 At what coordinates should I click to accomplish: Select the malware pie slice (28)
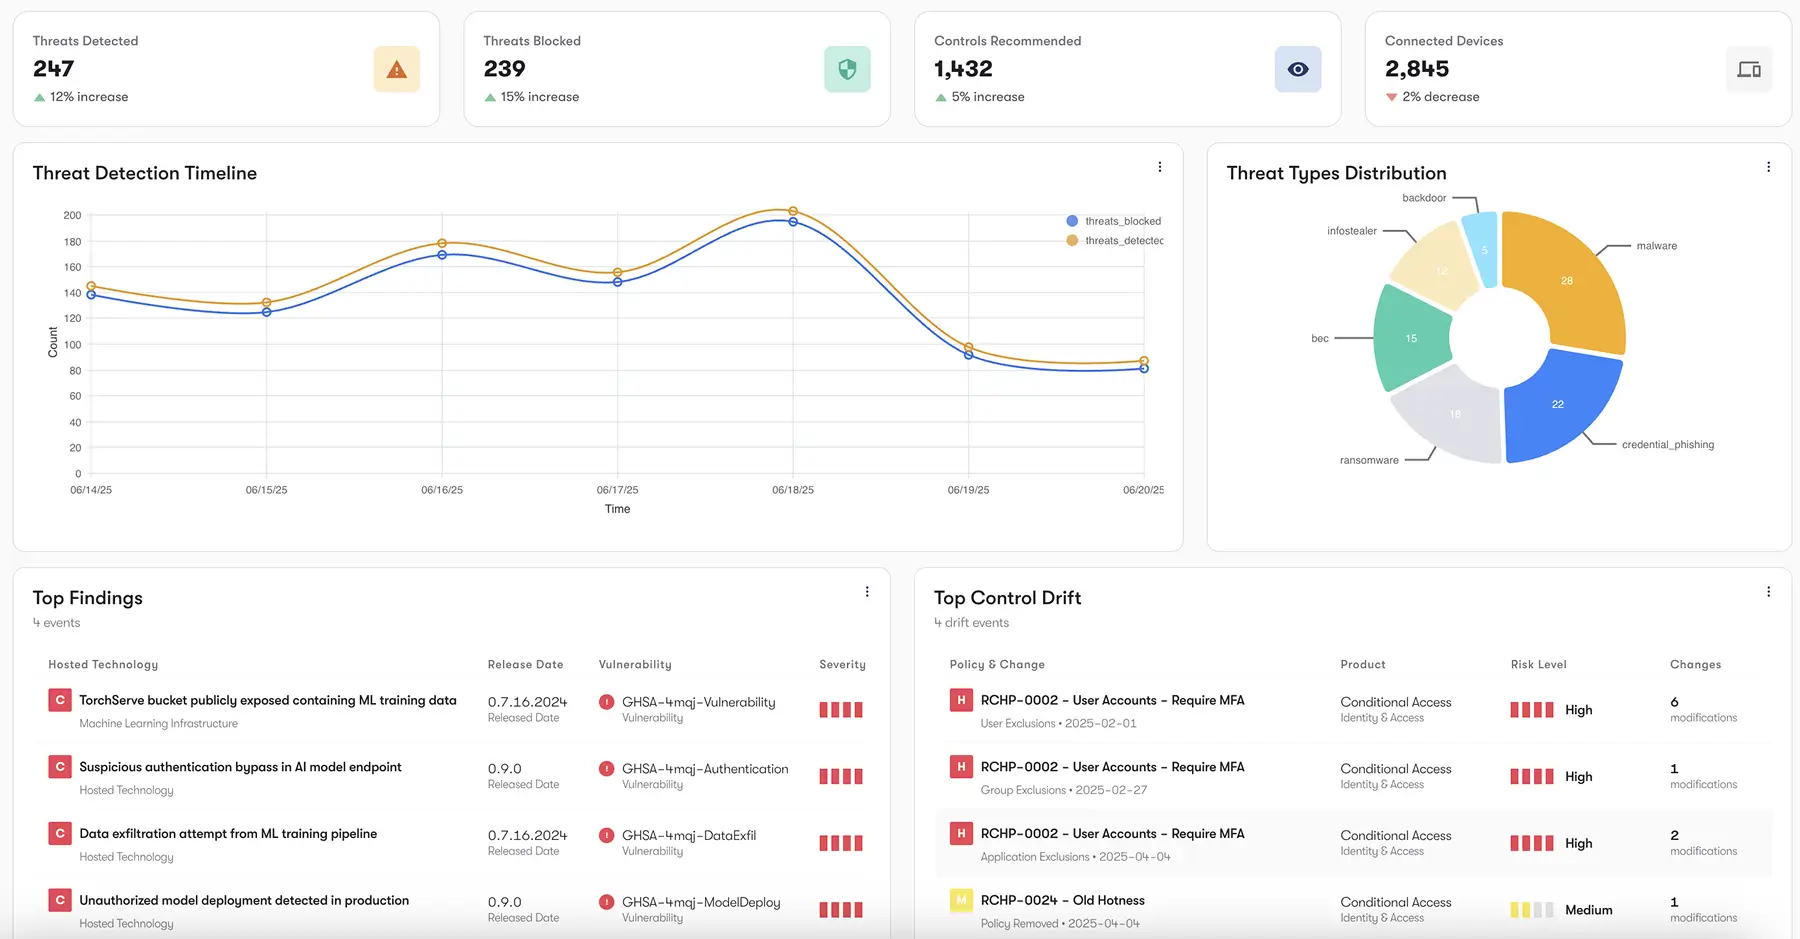pyautogui.click(x=1567, y=280)
